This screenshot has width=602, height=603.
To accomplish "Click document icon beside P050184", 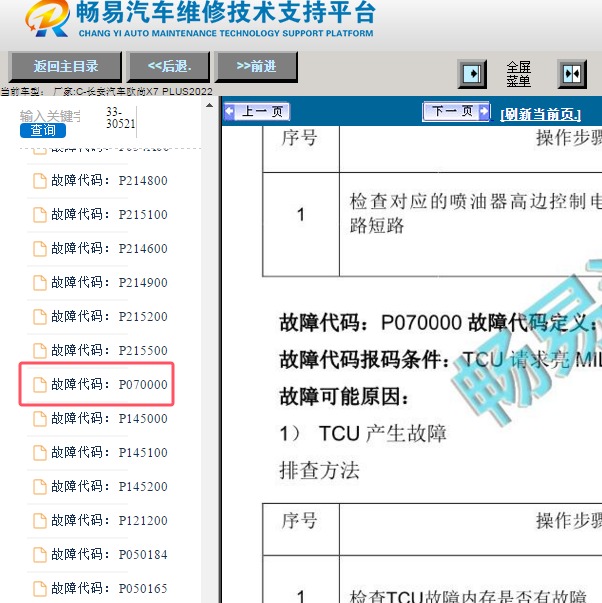I will (40, 555).
